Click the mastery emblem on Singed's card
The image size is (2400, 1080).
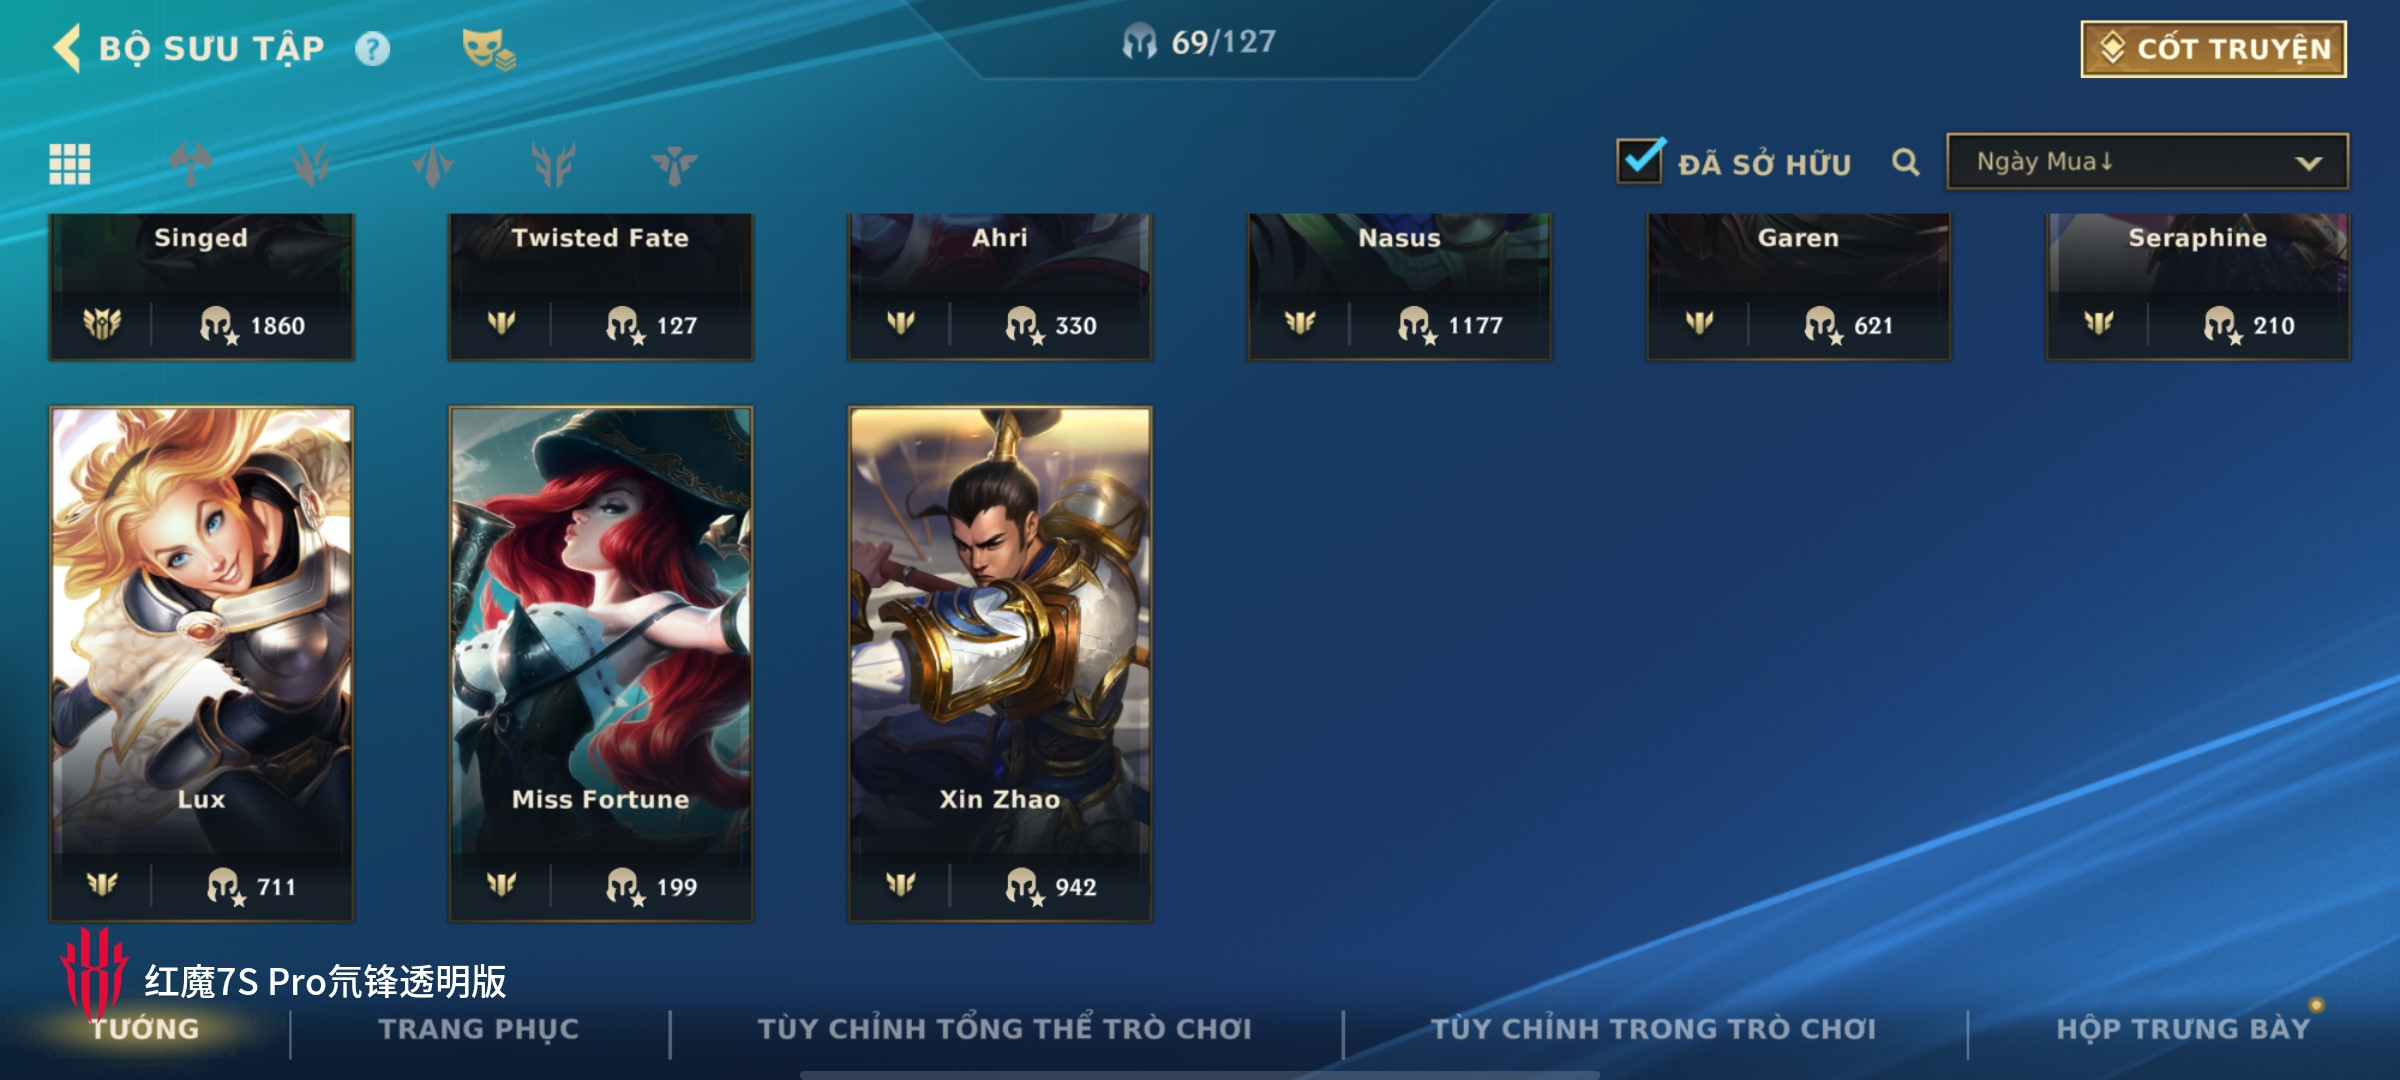[x=102, y=324]
